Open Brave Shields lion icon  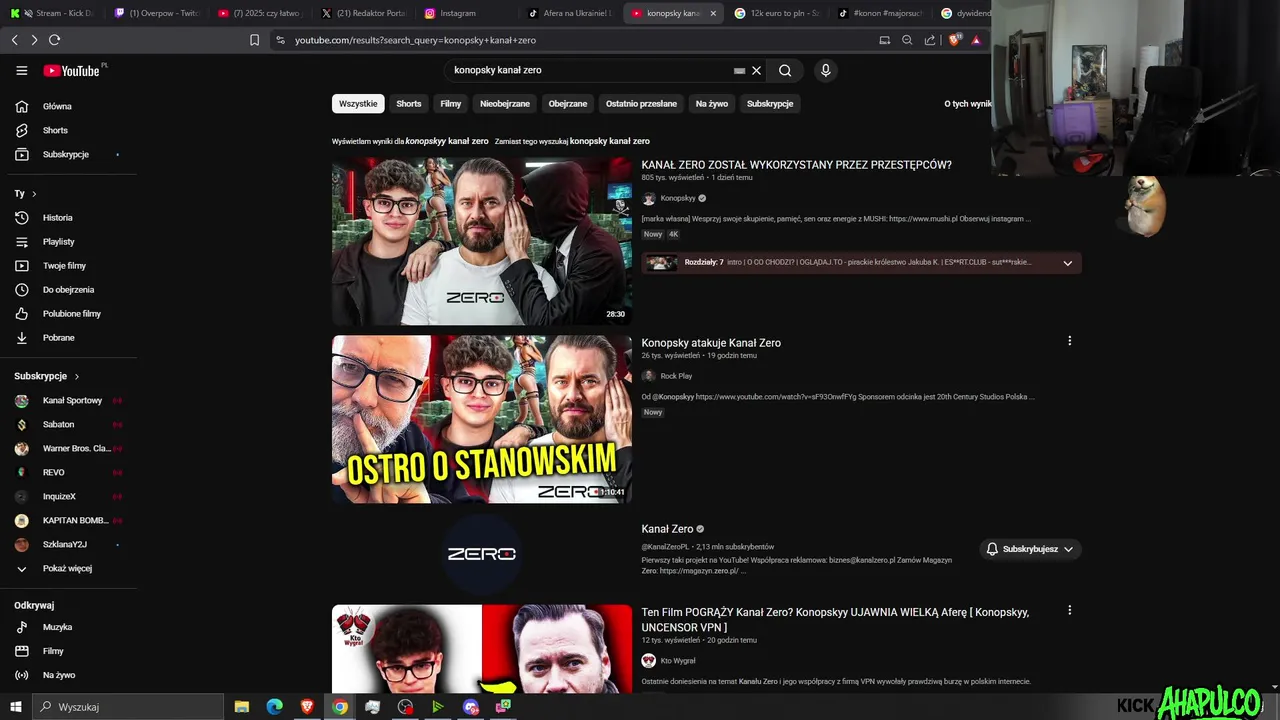(x=954, y=40)
